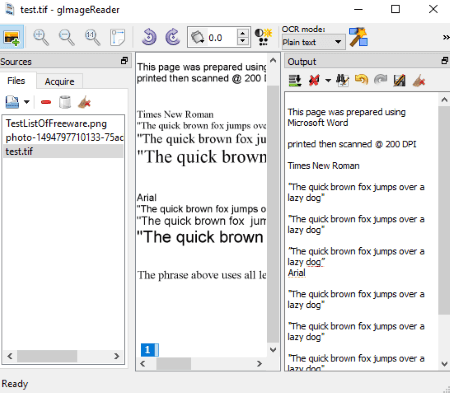This screenshot has width=450, height=393.
Task: Open brightness and contrast image controls
Action: point(263,37)
